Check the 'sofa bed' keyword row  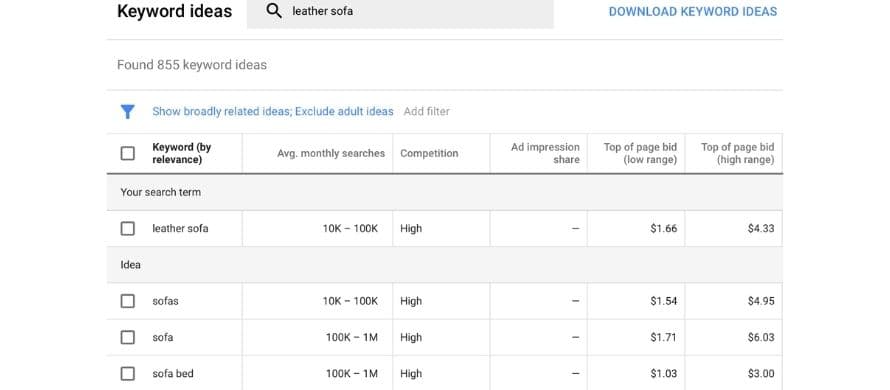pos(128,374)
